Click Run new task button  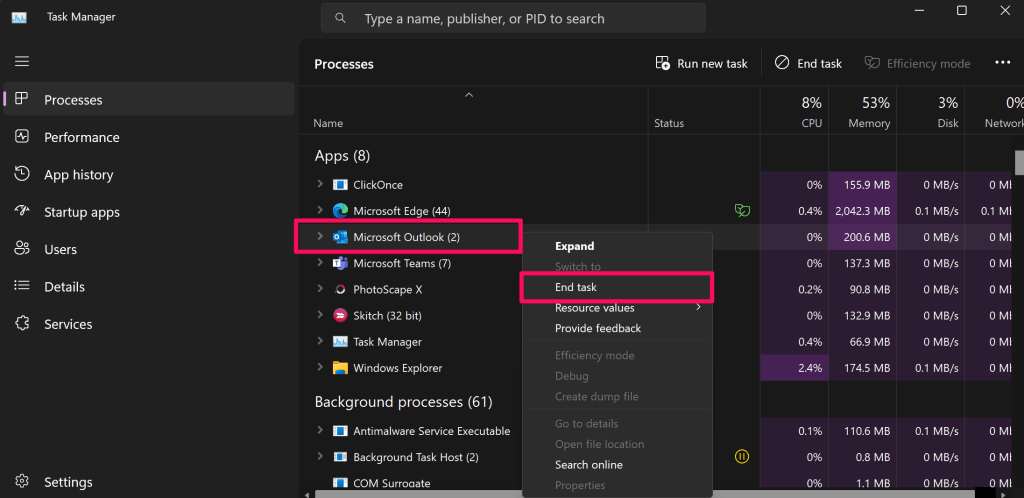[x=701, y=63]
